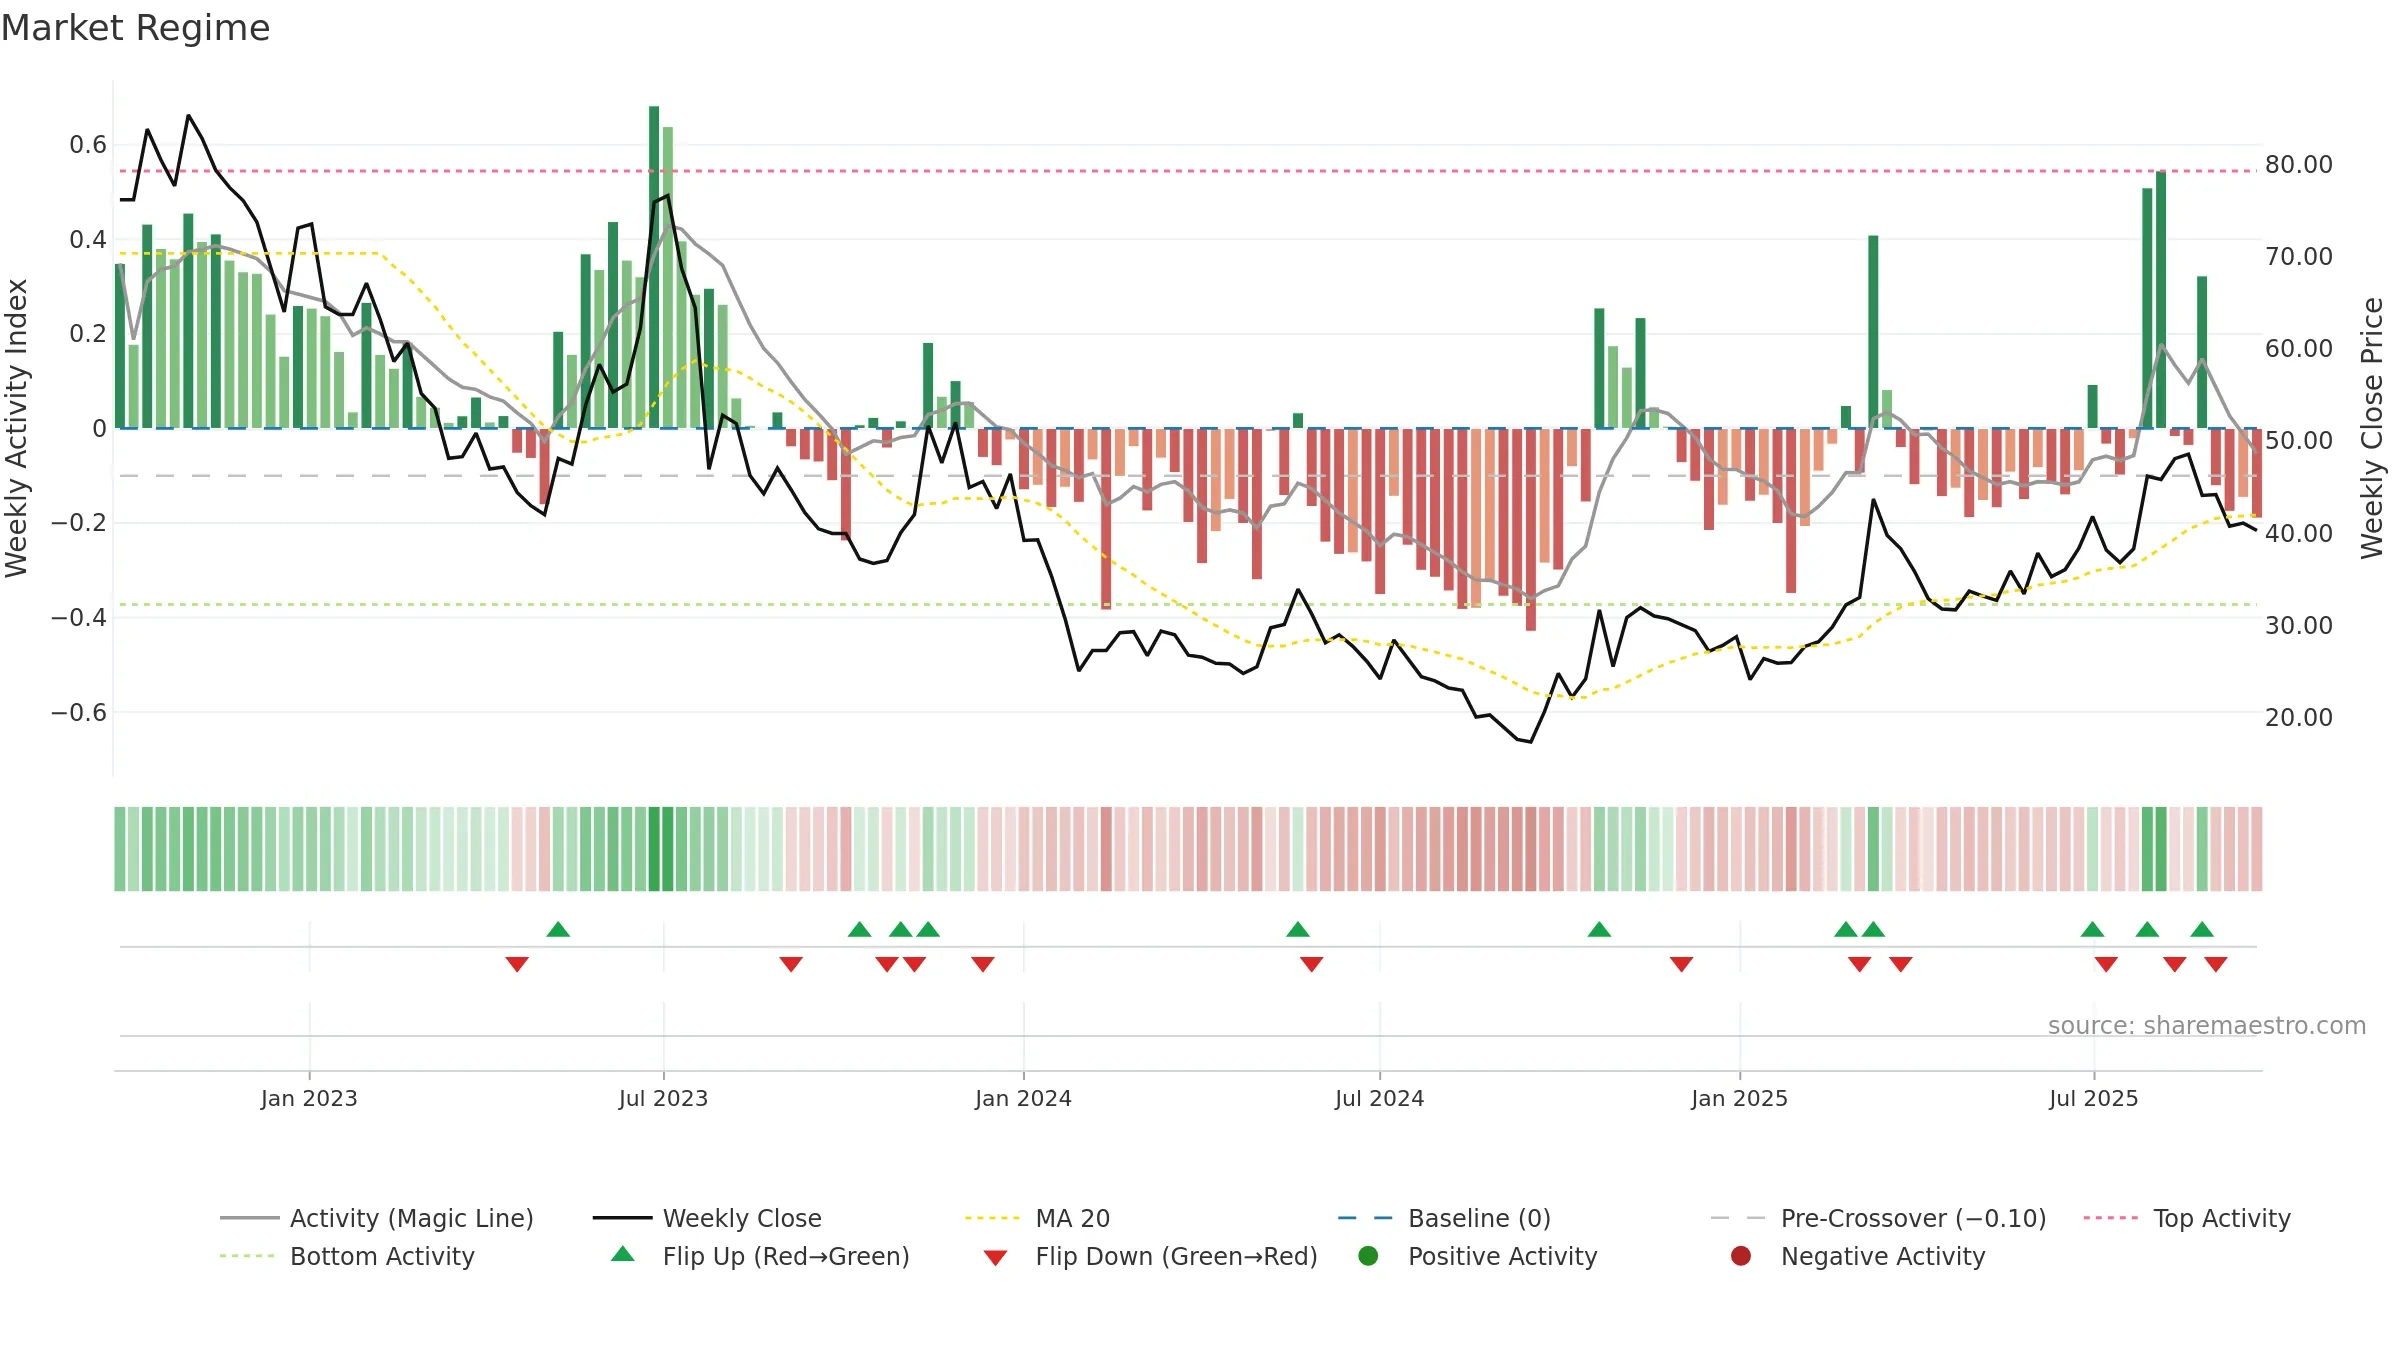The width and height of the screenshot is (2400, 1350).
Task: Select the rightmost red flip-down triangle marker
Action: click(2216, 964)
